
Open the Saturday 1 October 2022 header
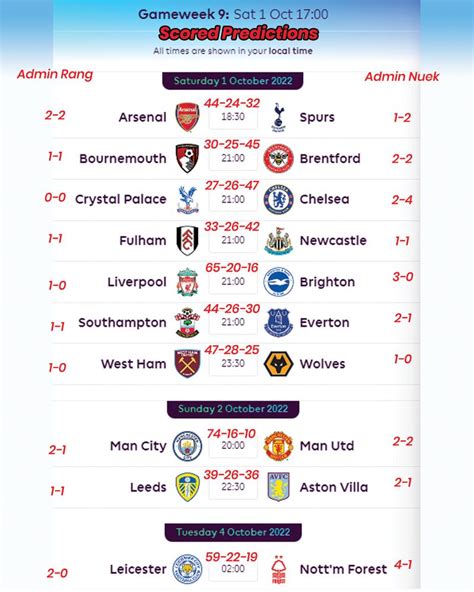(233, 81)
